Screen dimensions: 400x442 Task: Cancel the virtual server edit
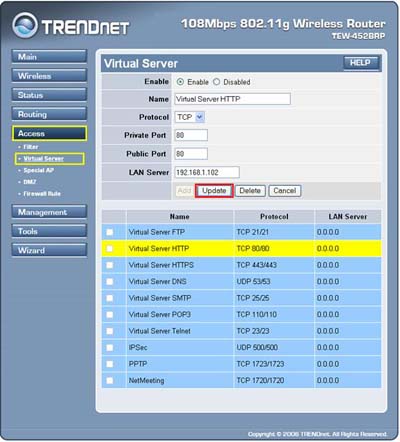[285, 191]
